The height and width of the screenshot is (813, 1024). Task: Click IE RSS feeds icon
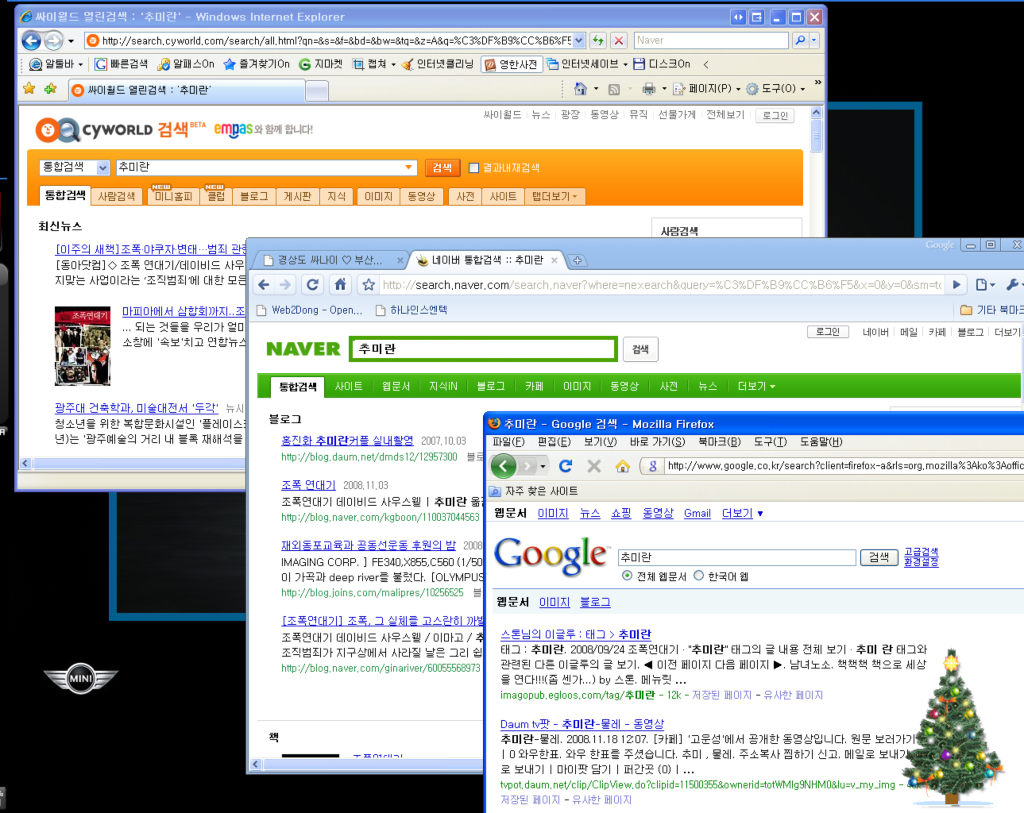point(614,89)
